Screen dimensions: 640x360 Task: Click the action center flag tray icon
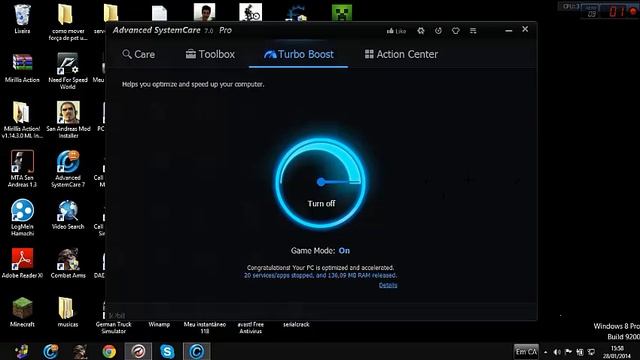568,352
